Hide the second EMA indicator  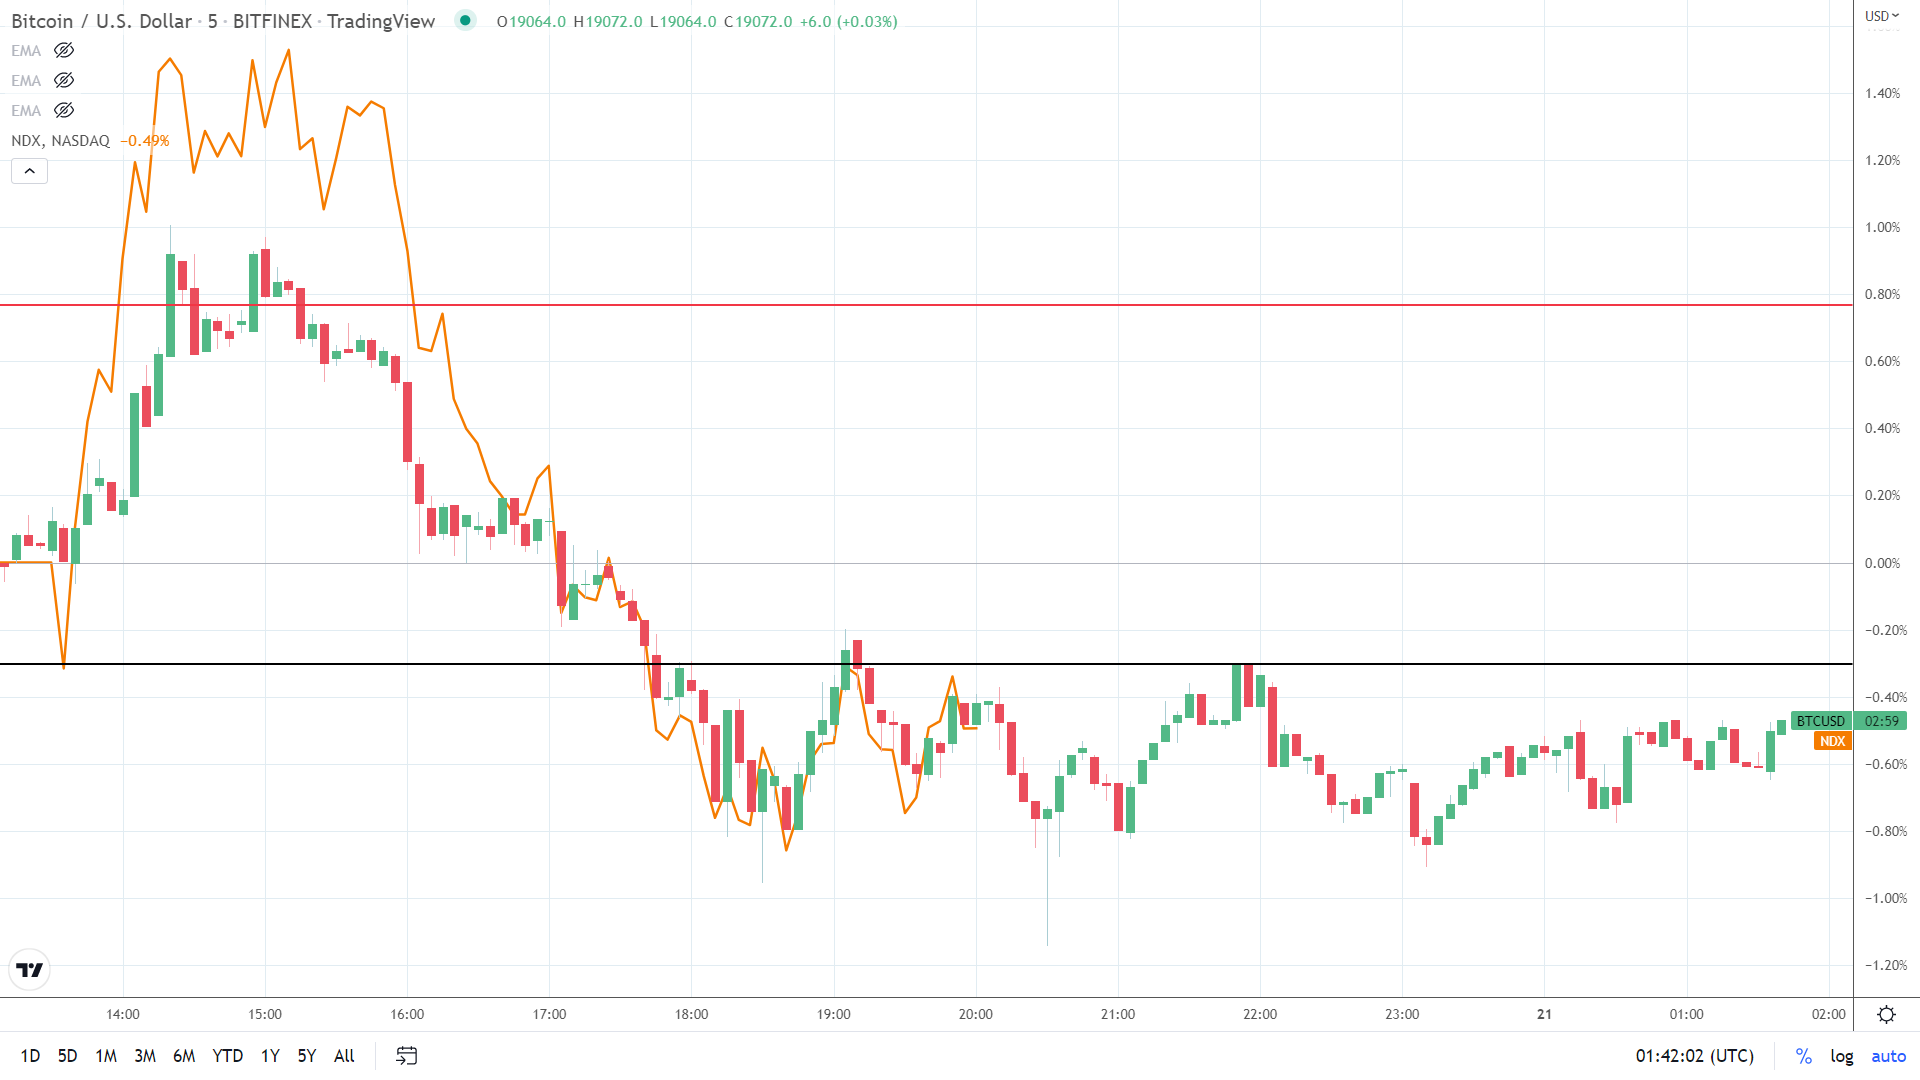pos(63,80)
